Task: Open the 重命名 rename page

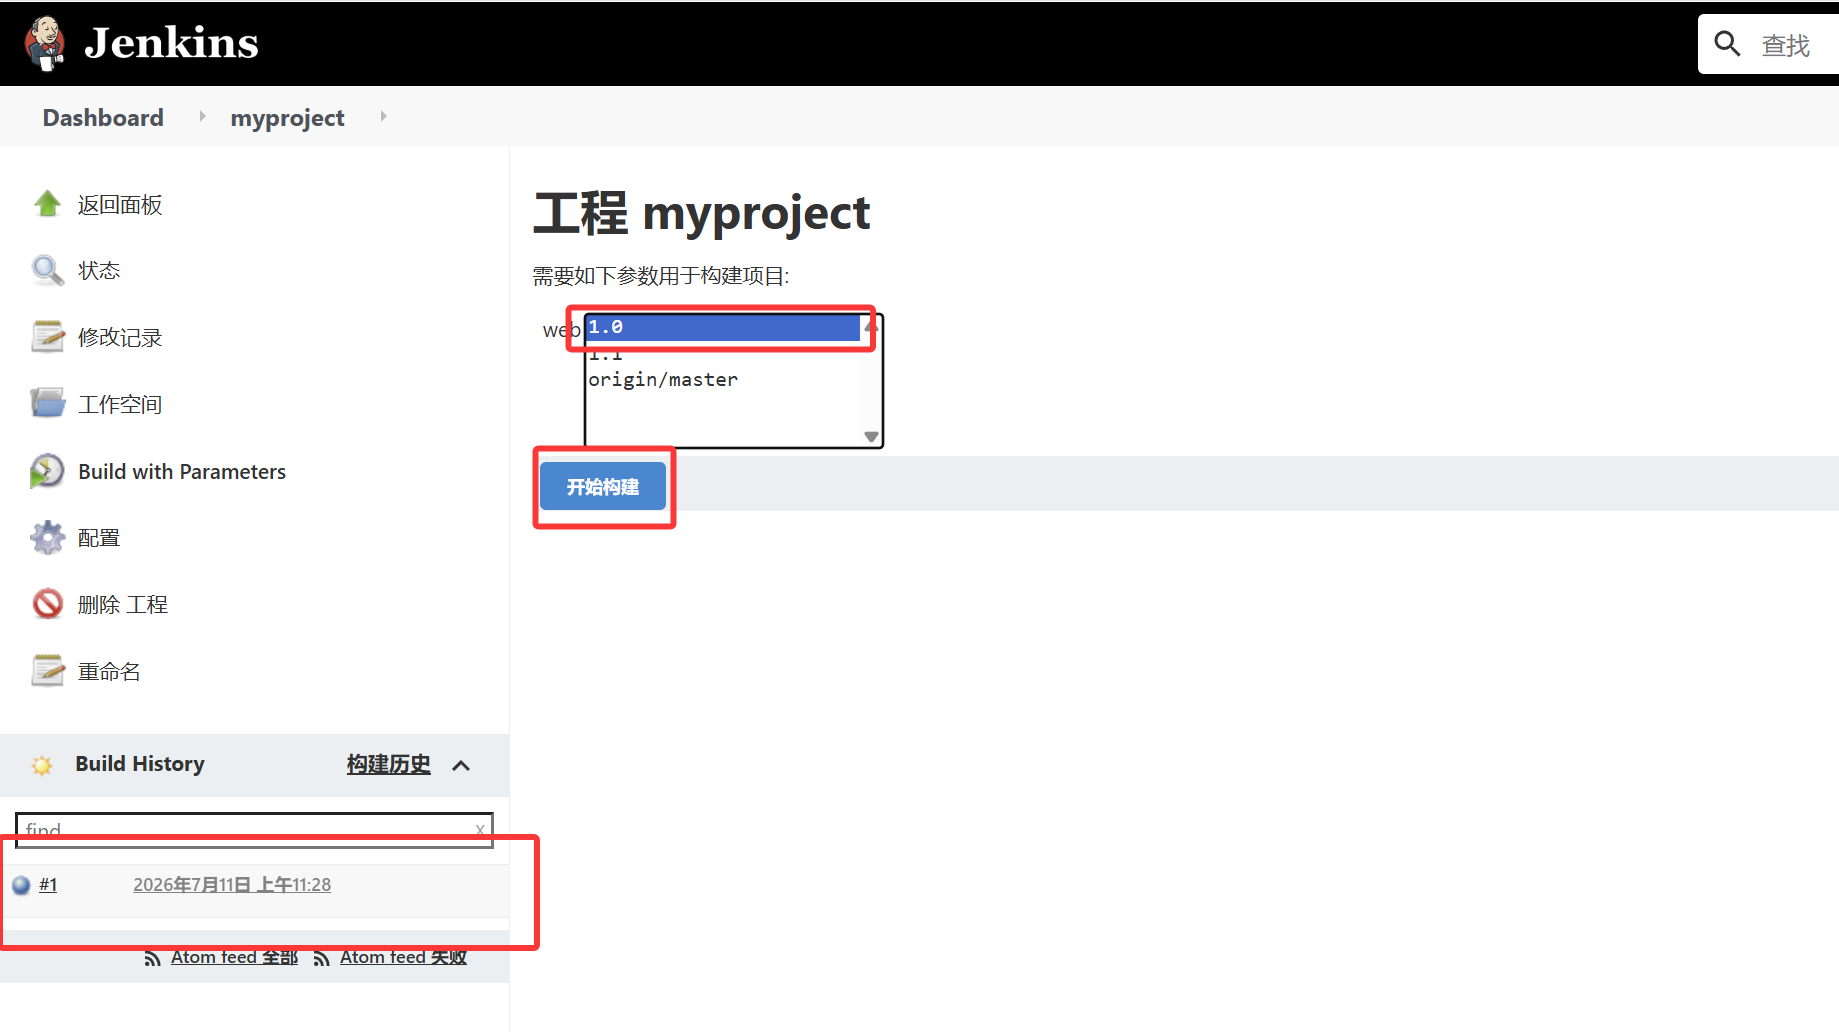Action: 109,672
